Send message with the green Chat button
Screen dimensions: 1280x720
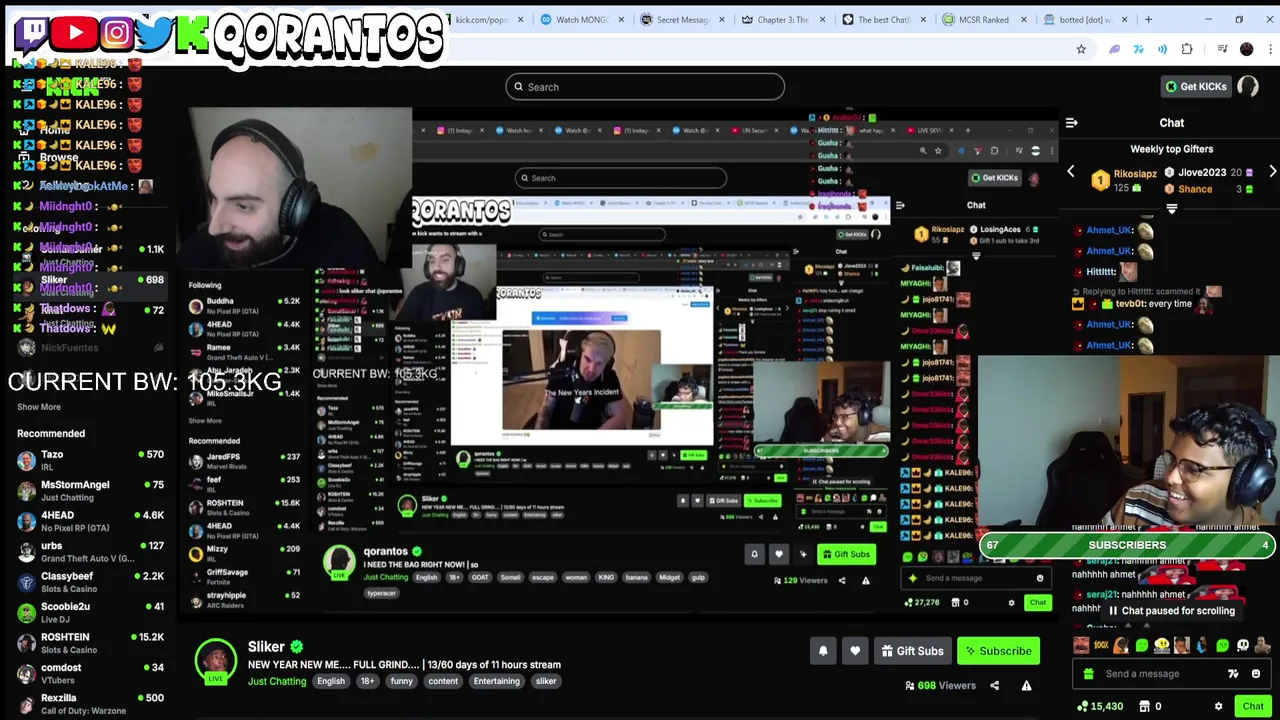point(1253,706)
